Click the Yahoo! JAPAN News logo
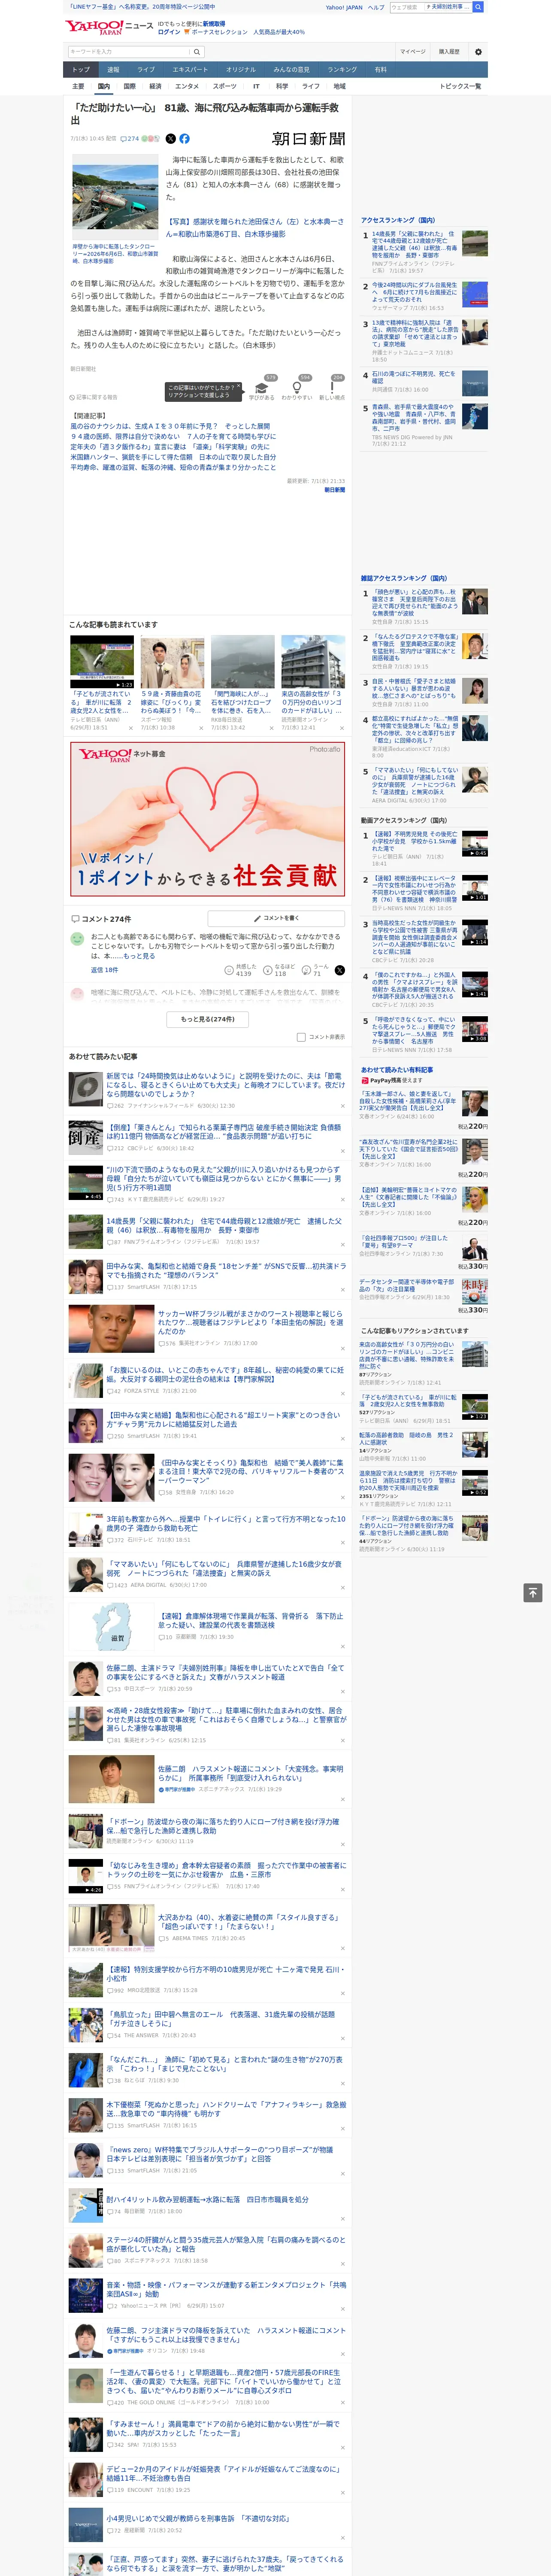This screenshot has width=551, height=2576. 109,27
